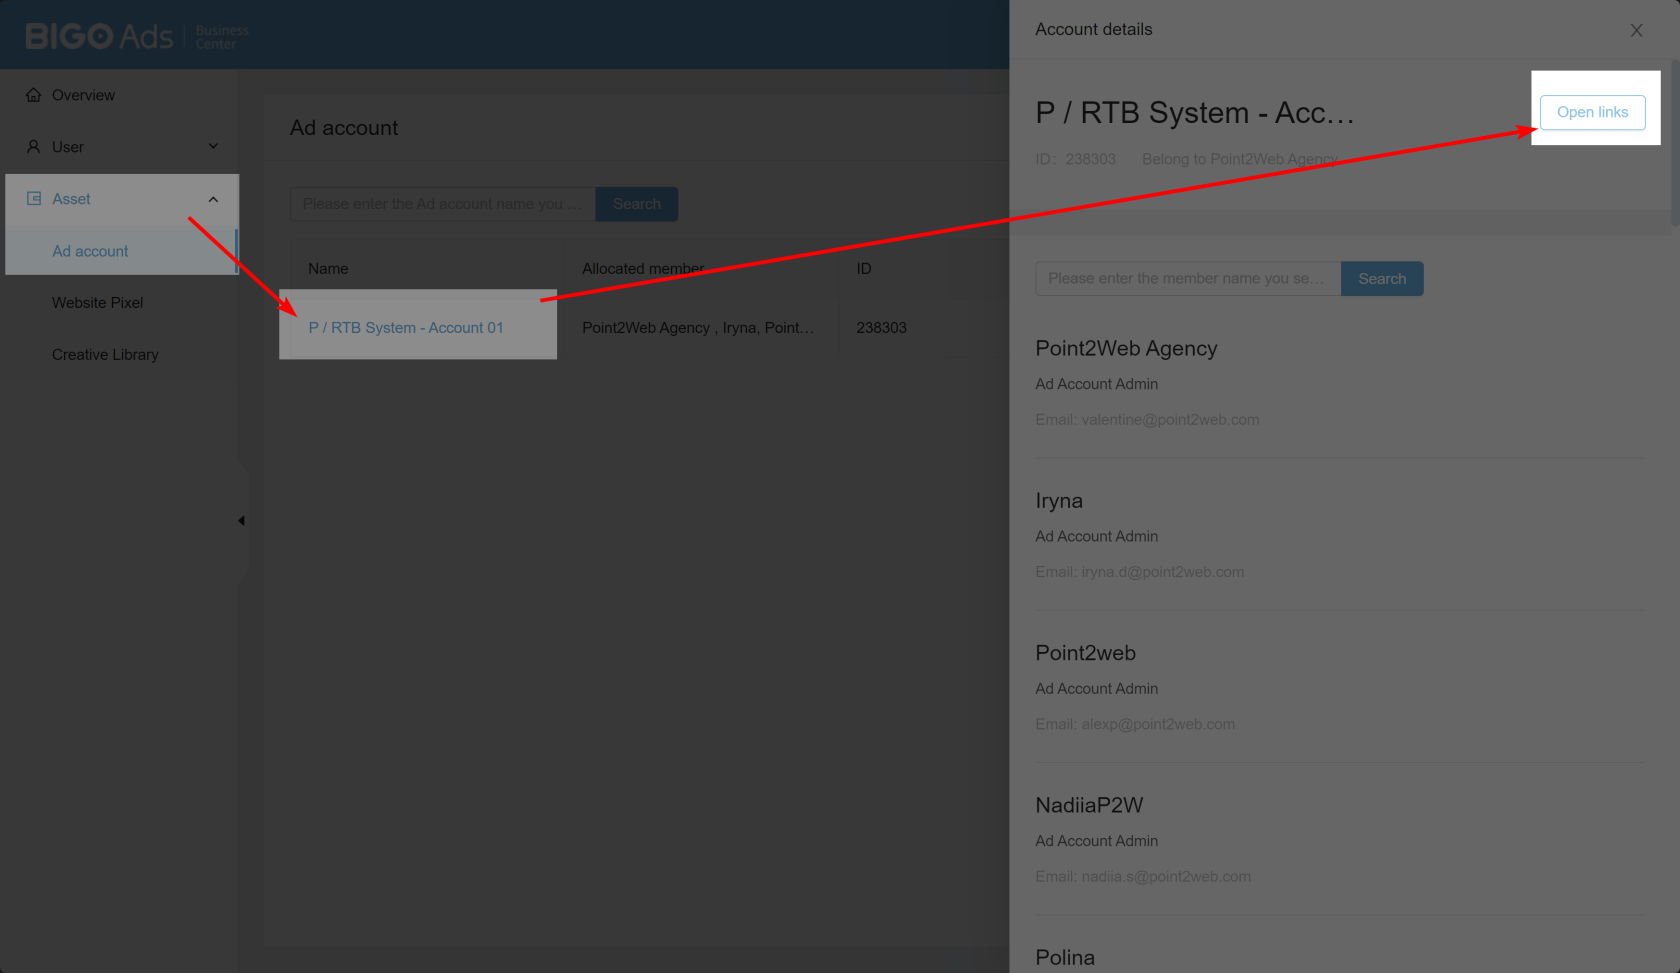Click the Polina member name
The height and width of the screenshot is (973, 1680).
tap(1065, 958)
